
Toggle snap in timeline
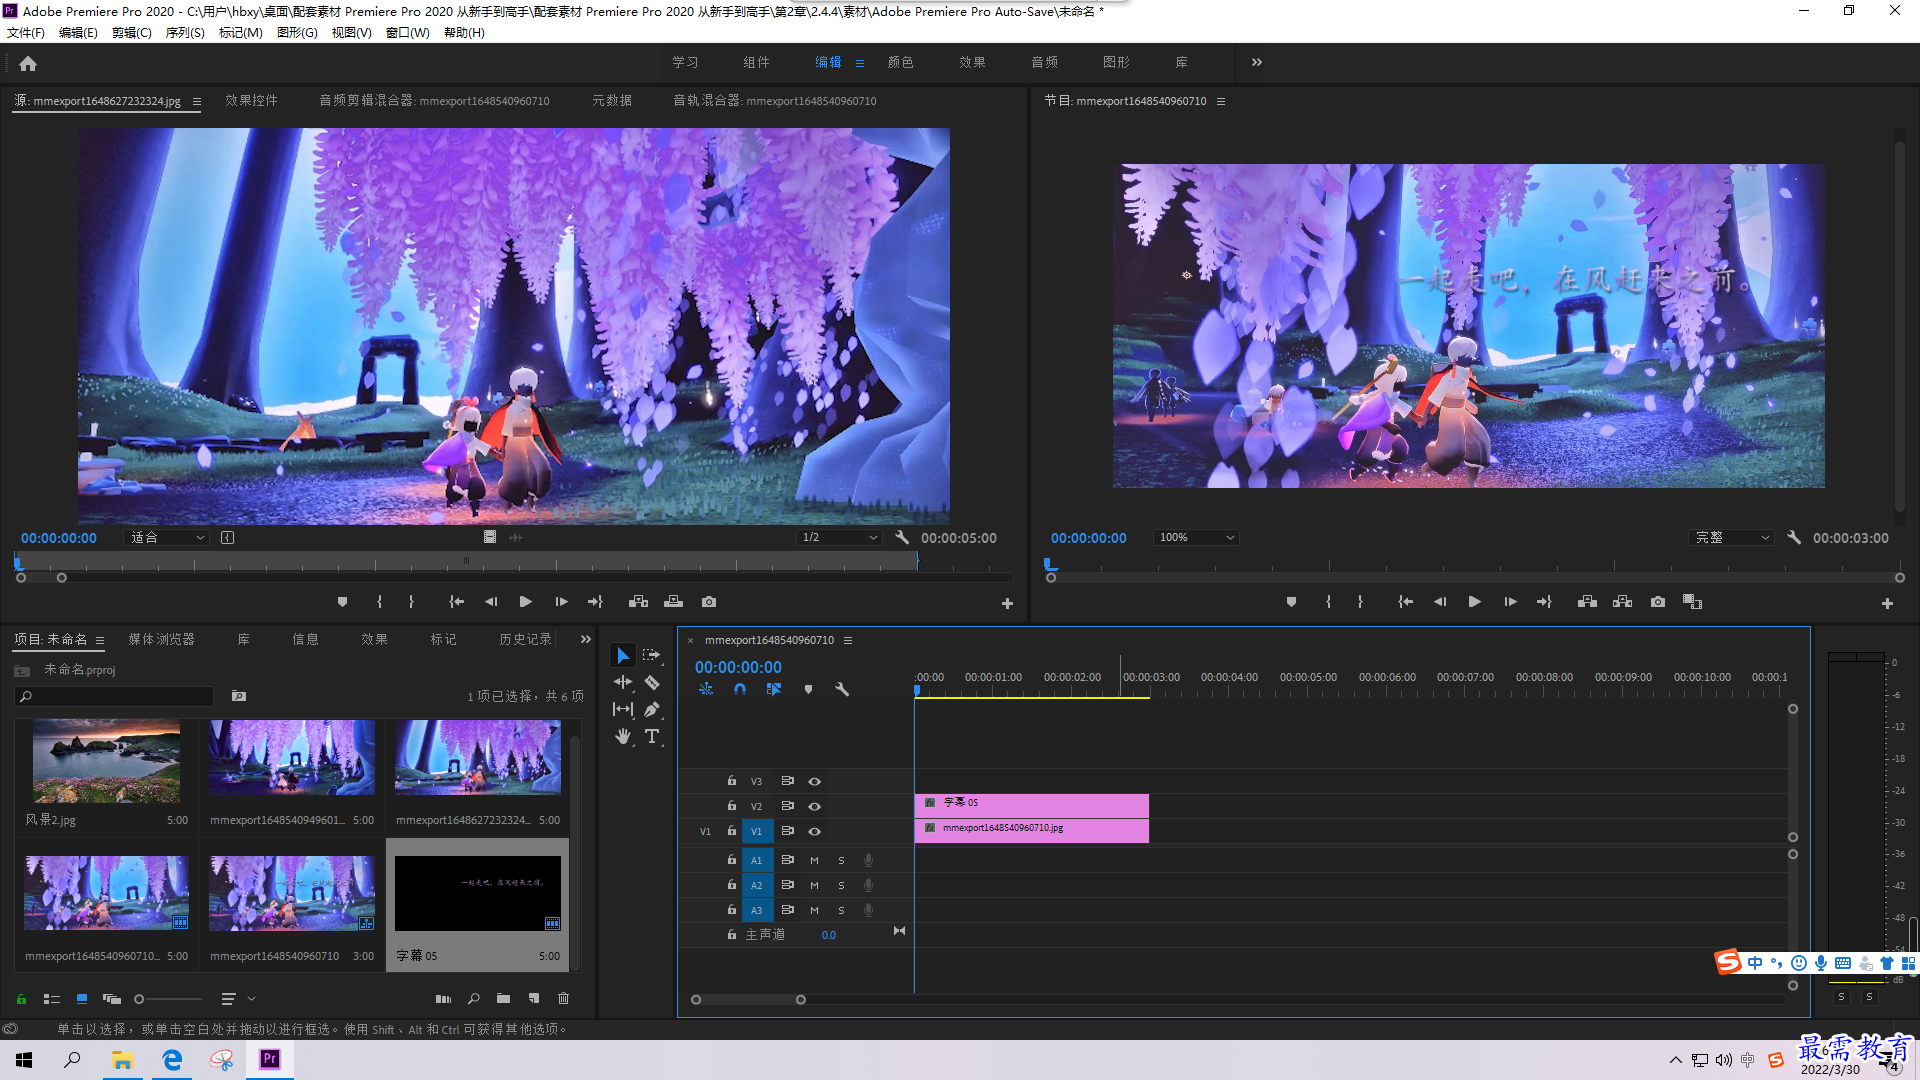click(x=740, y=689)
